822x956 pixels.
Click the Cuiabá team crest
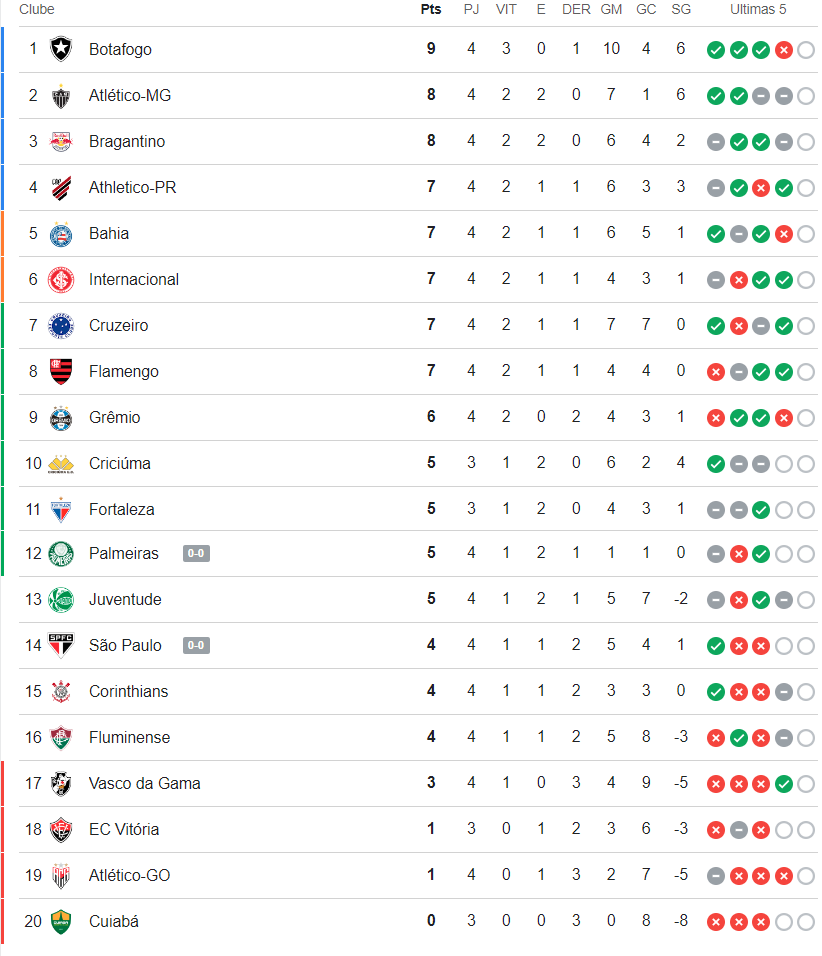tap(61, 921)
